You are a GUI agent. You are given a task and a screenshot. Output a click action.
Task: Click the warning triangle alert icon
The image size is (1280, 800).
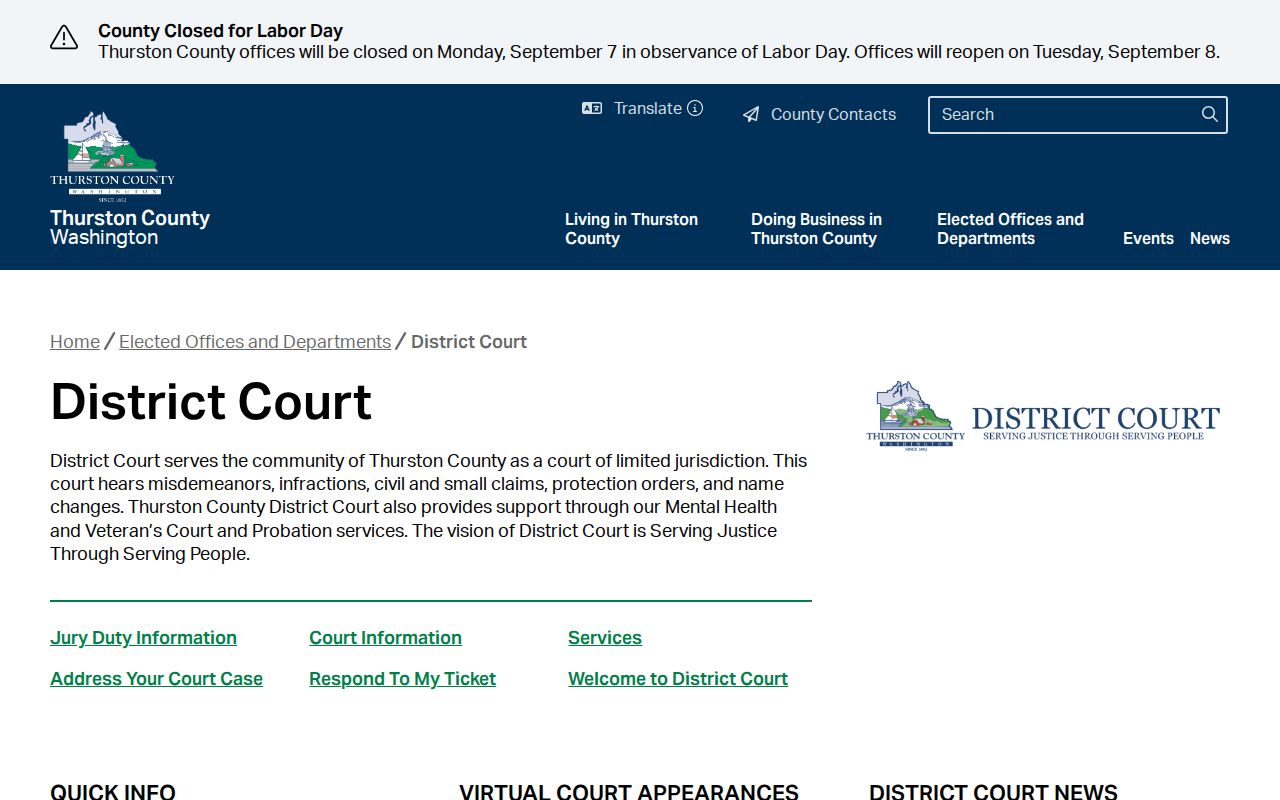pos(64,38)
